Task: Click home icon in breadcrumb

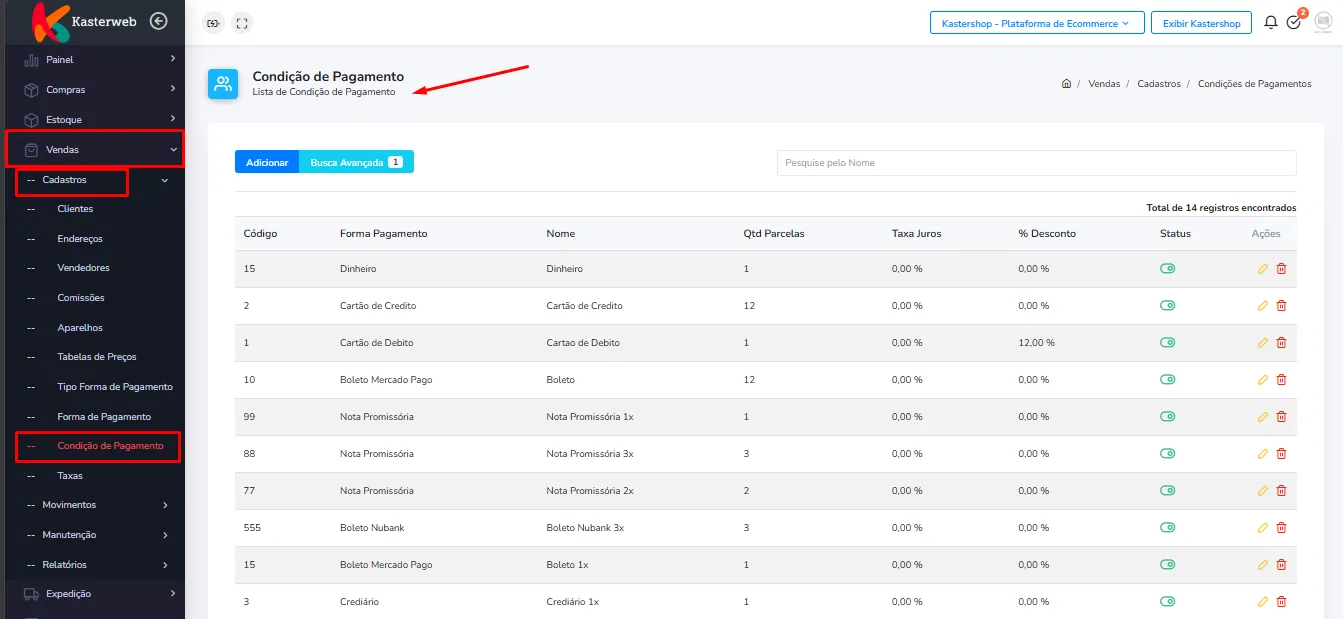Action: [x=1067, y=84]
